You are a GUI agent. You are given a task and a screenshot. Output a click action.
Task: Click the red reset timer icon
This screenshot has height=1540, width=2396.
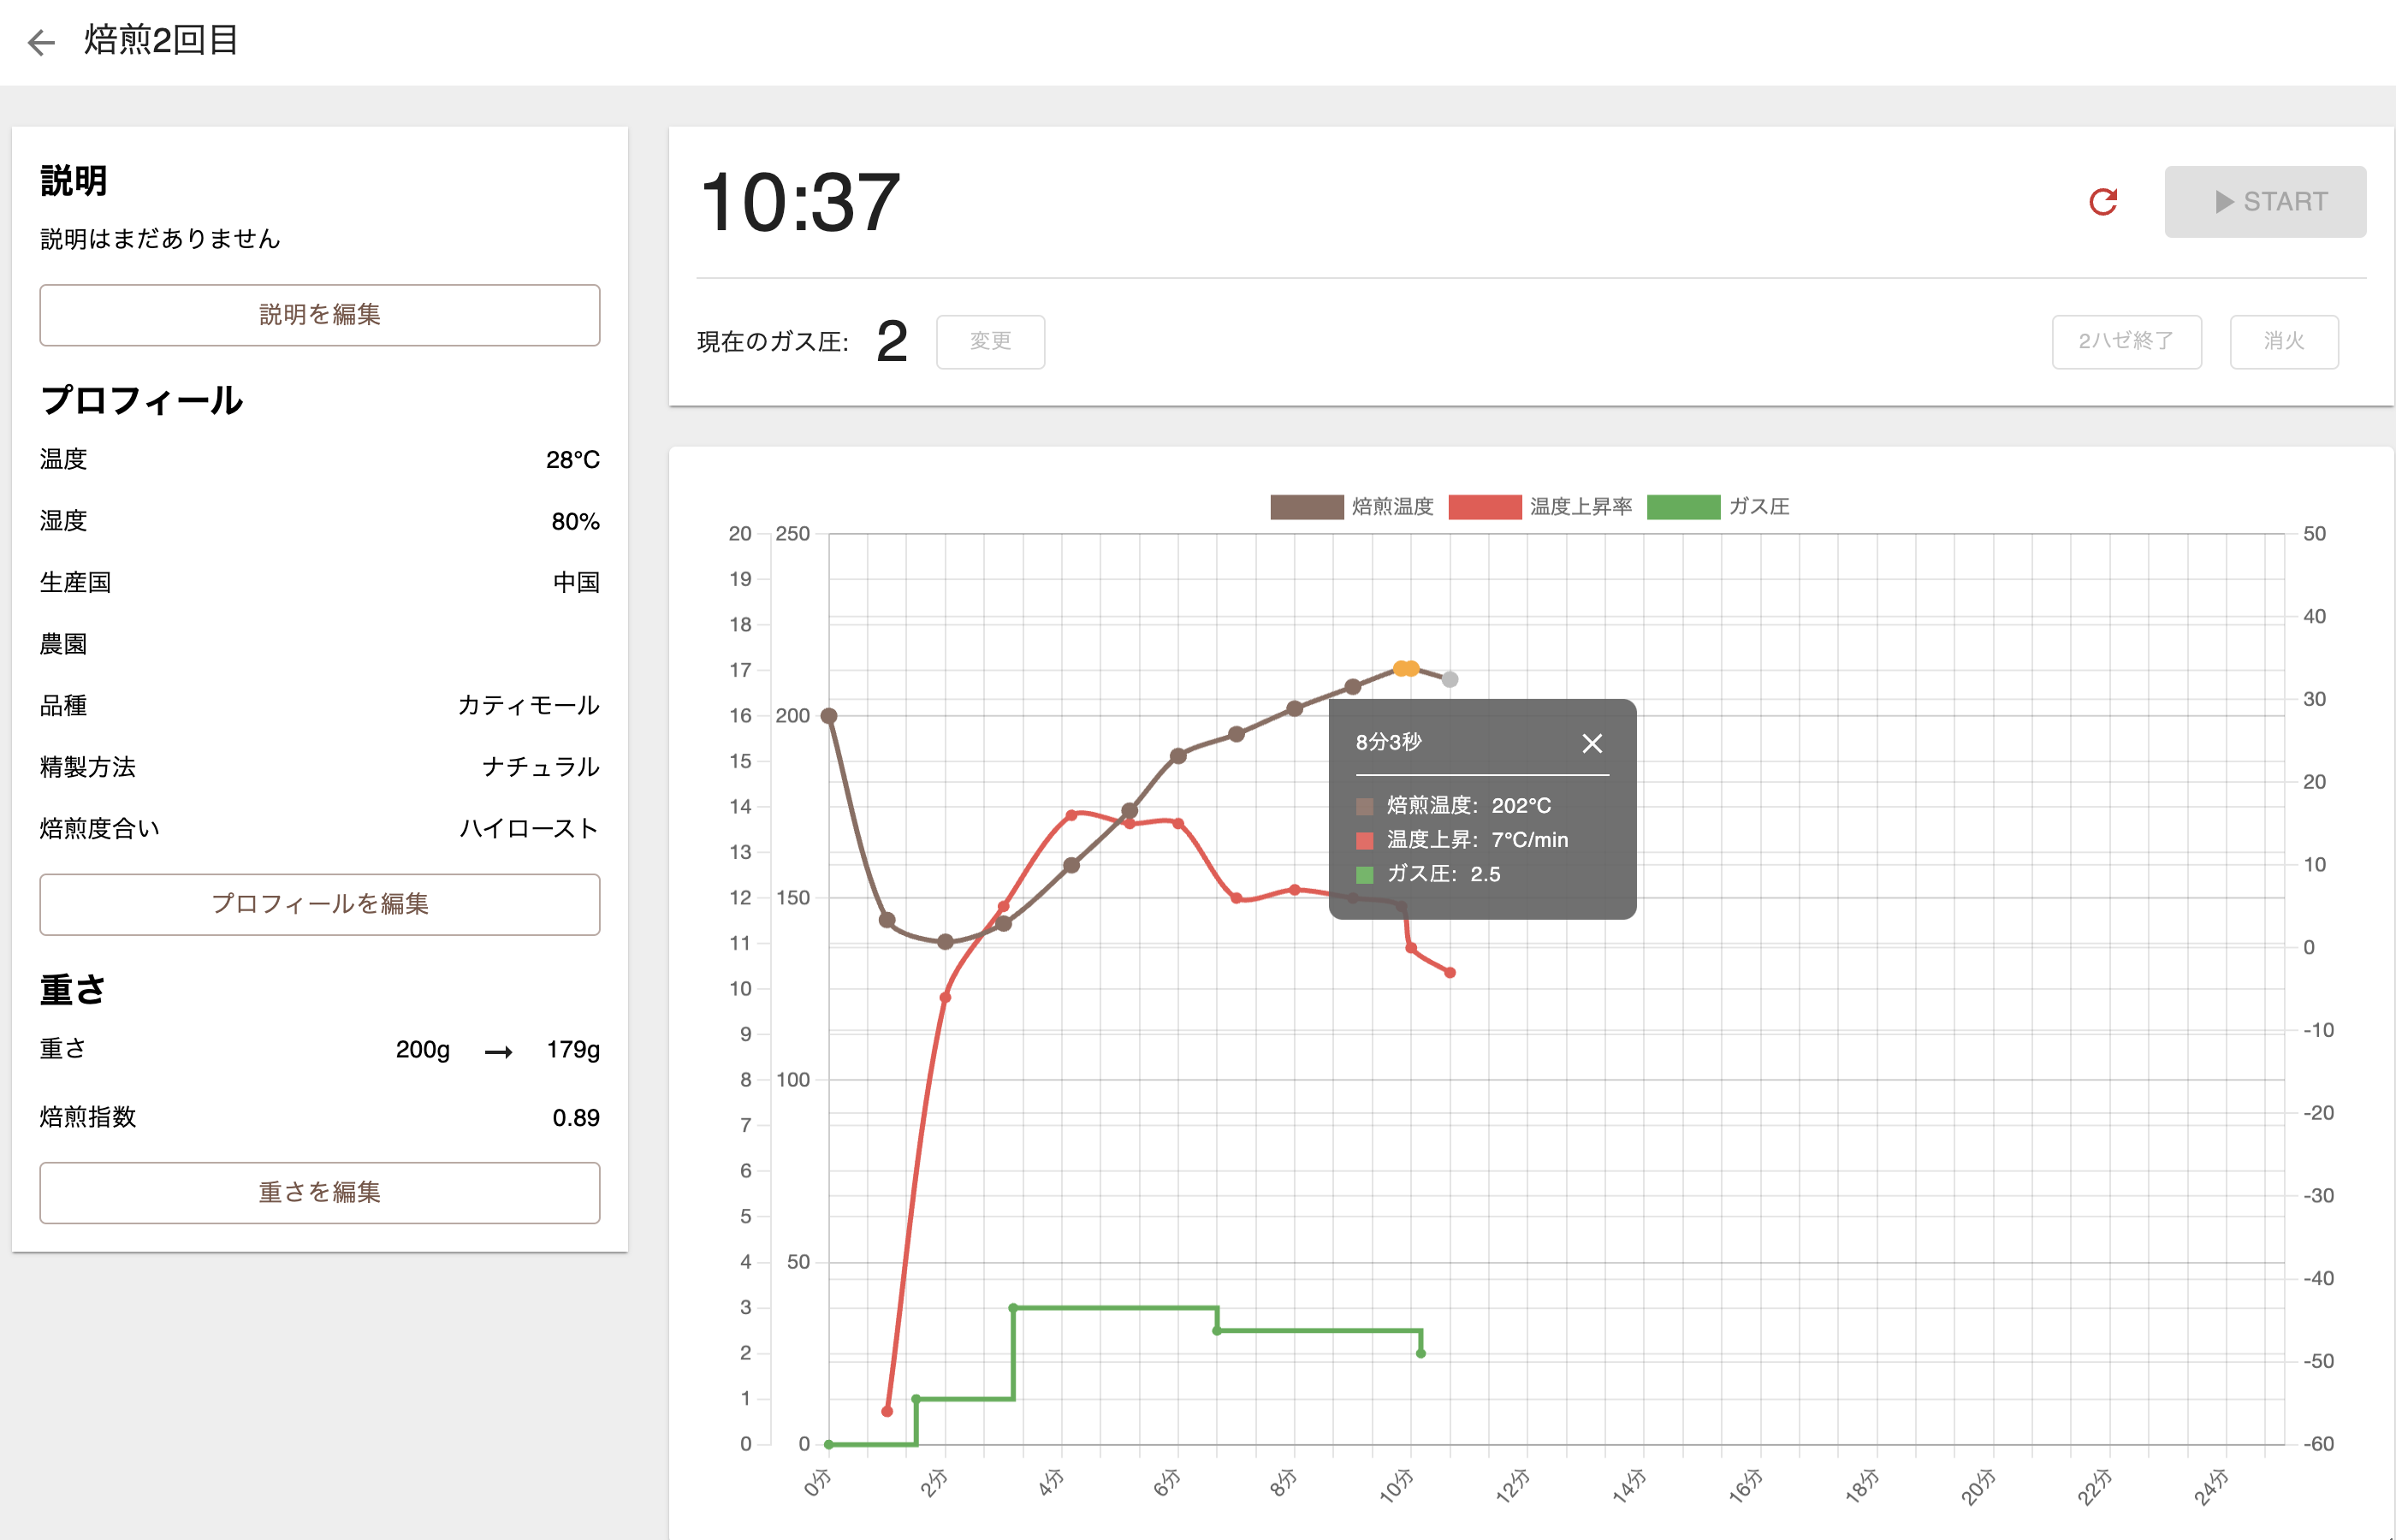(2103, 202)
